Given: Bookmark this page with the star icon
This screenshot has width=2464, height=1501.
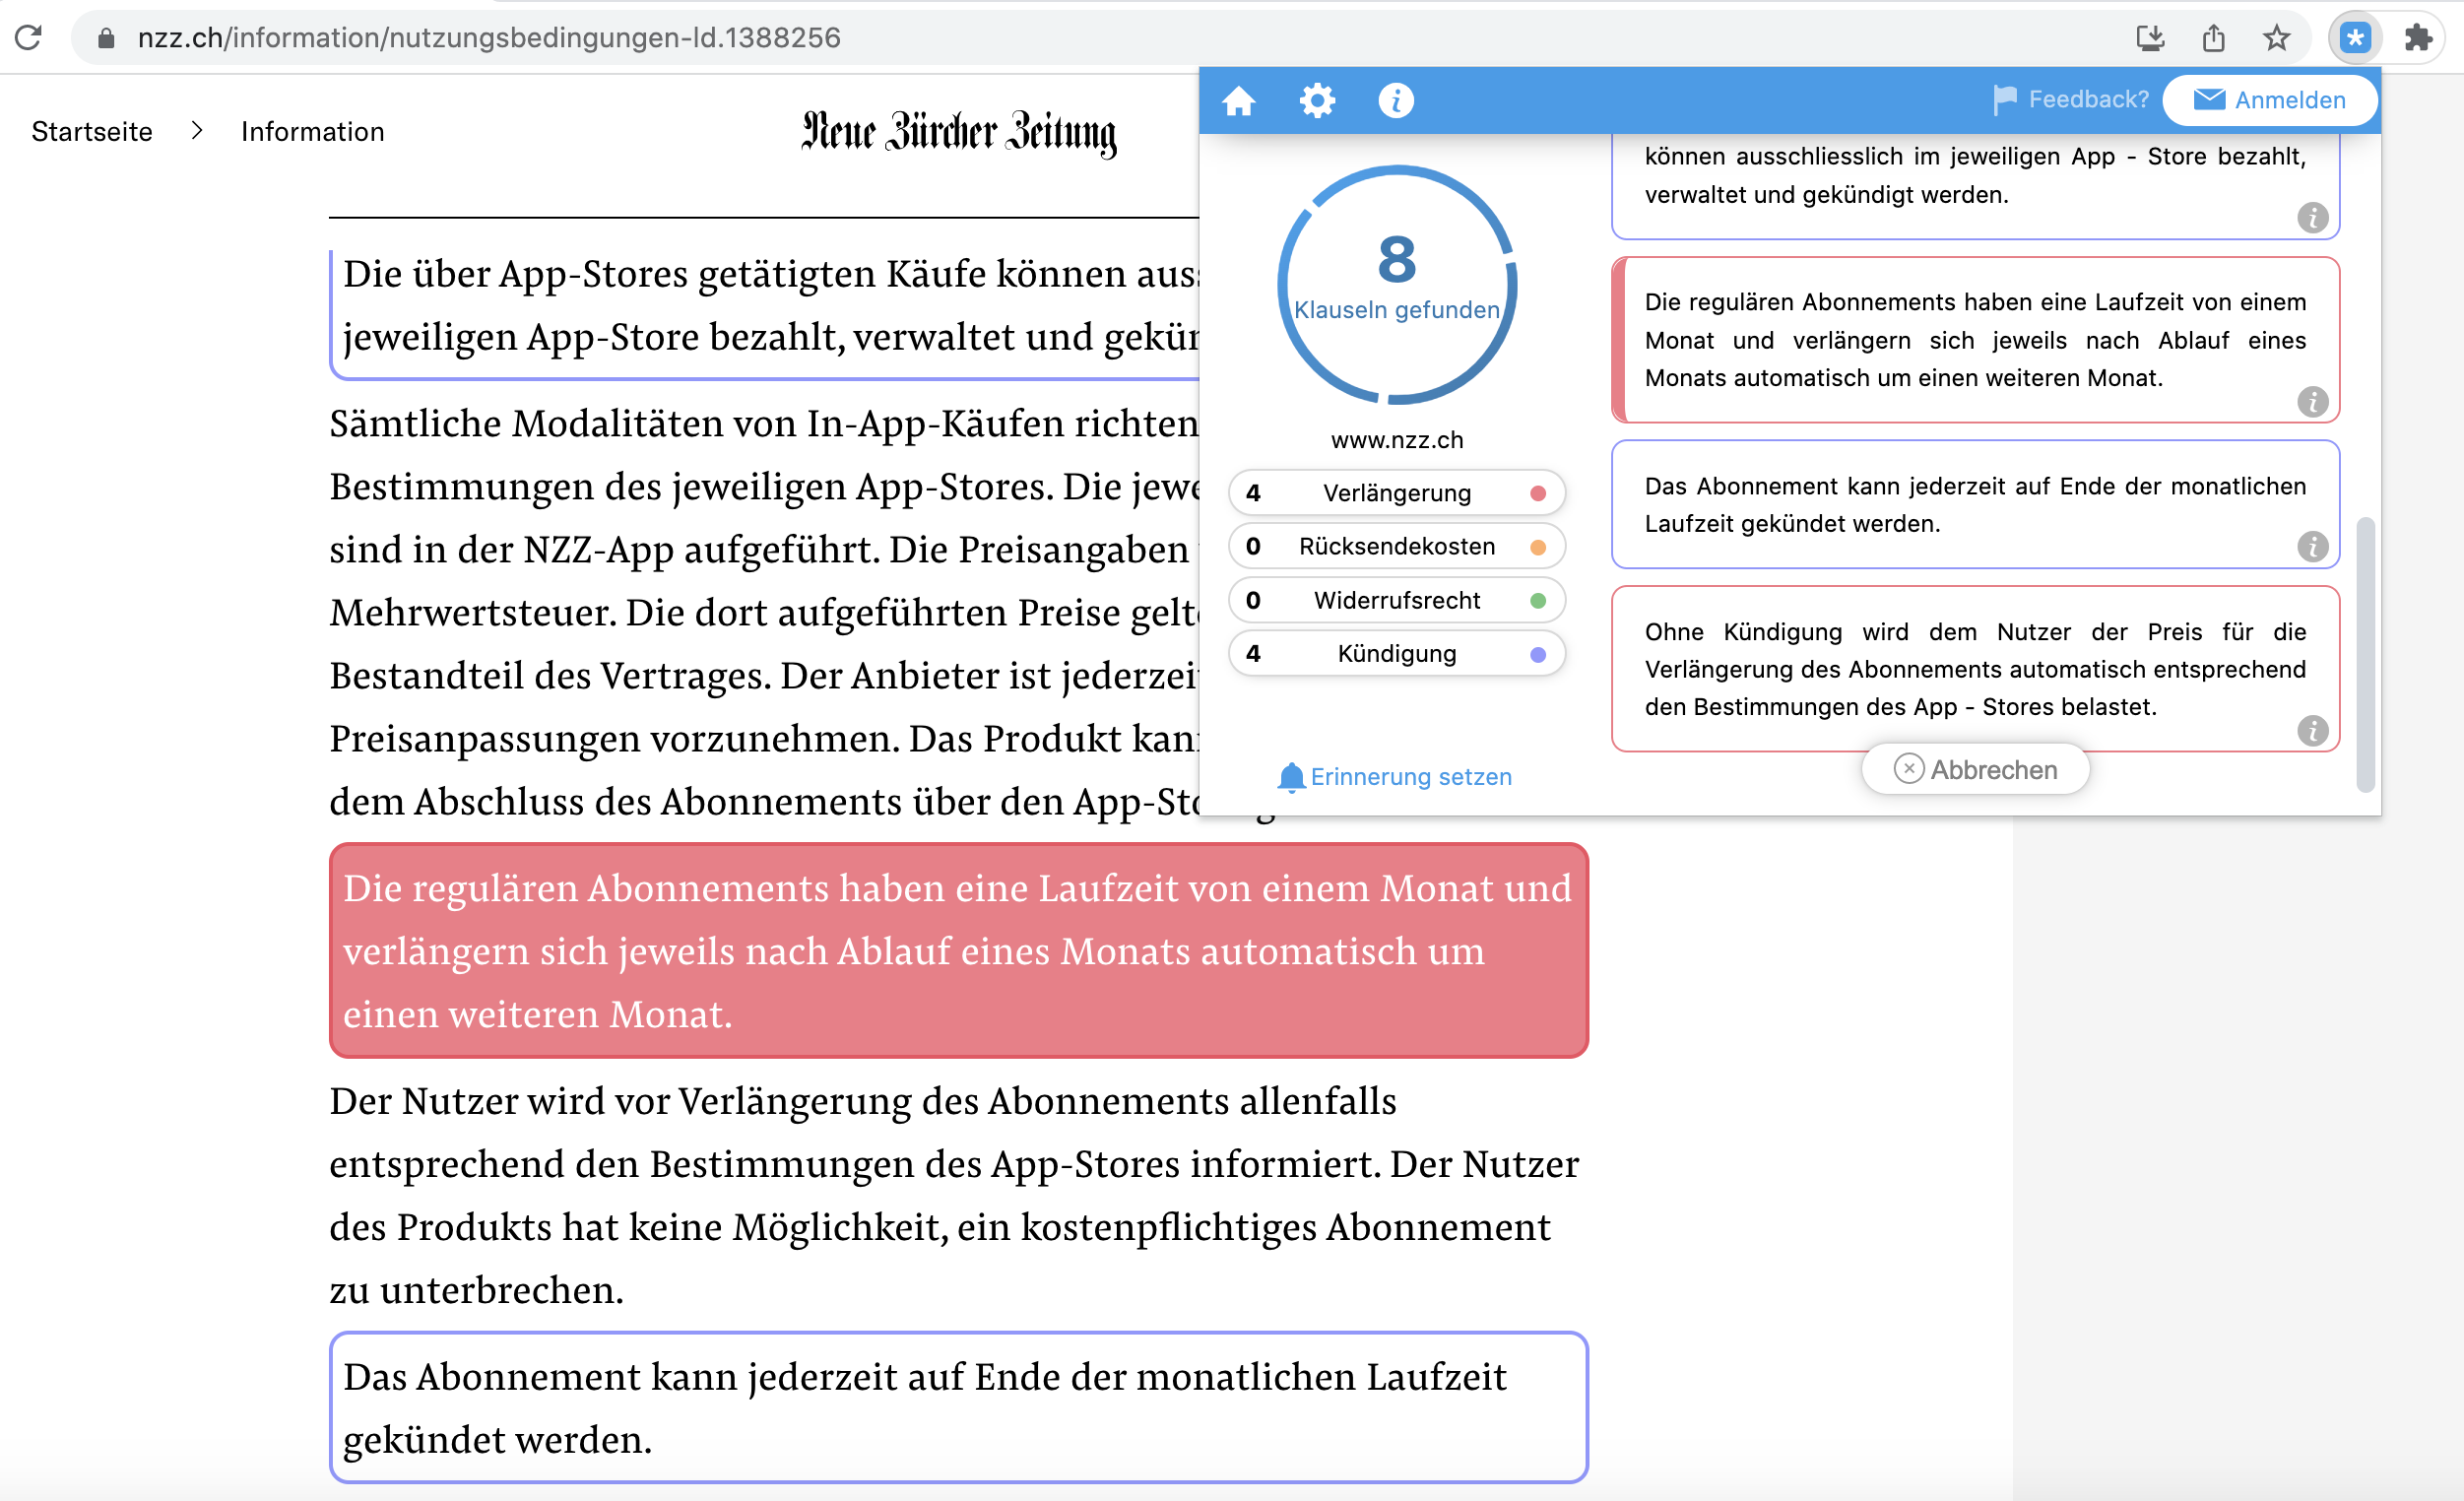Looking at the screenshot, I should pos(2276,38).
